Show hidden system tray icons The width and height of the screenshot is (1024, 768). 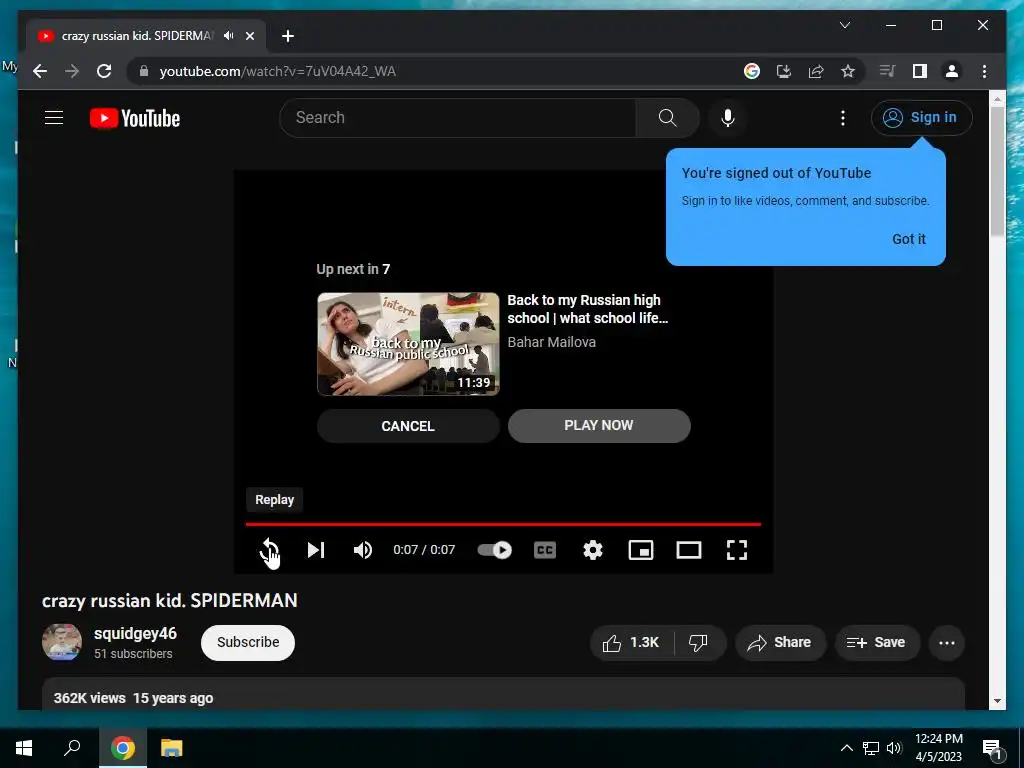846,748
